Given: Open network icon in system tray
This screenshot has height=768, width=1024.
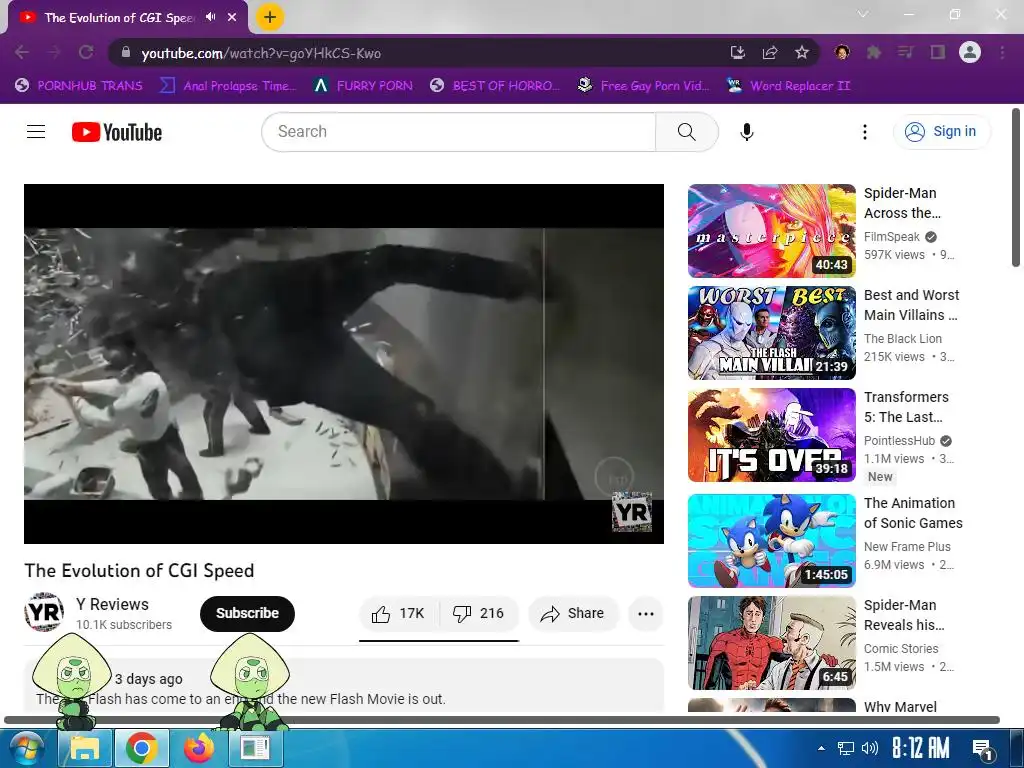Looking at the screenshot, I should coord(846,748).
